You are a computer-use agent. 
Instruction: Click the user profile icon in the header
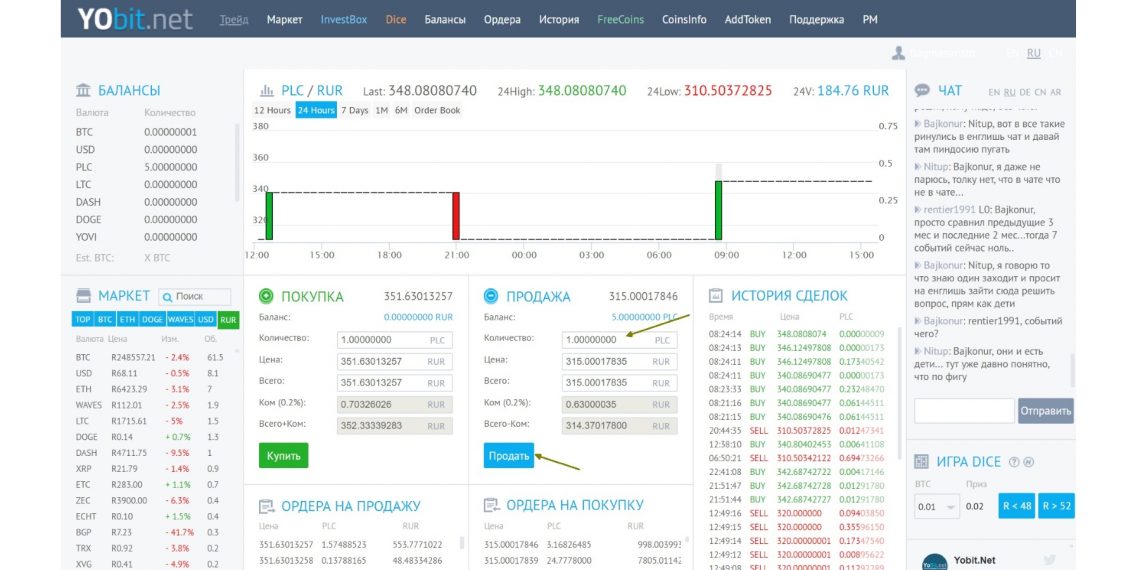click(898, 53)
